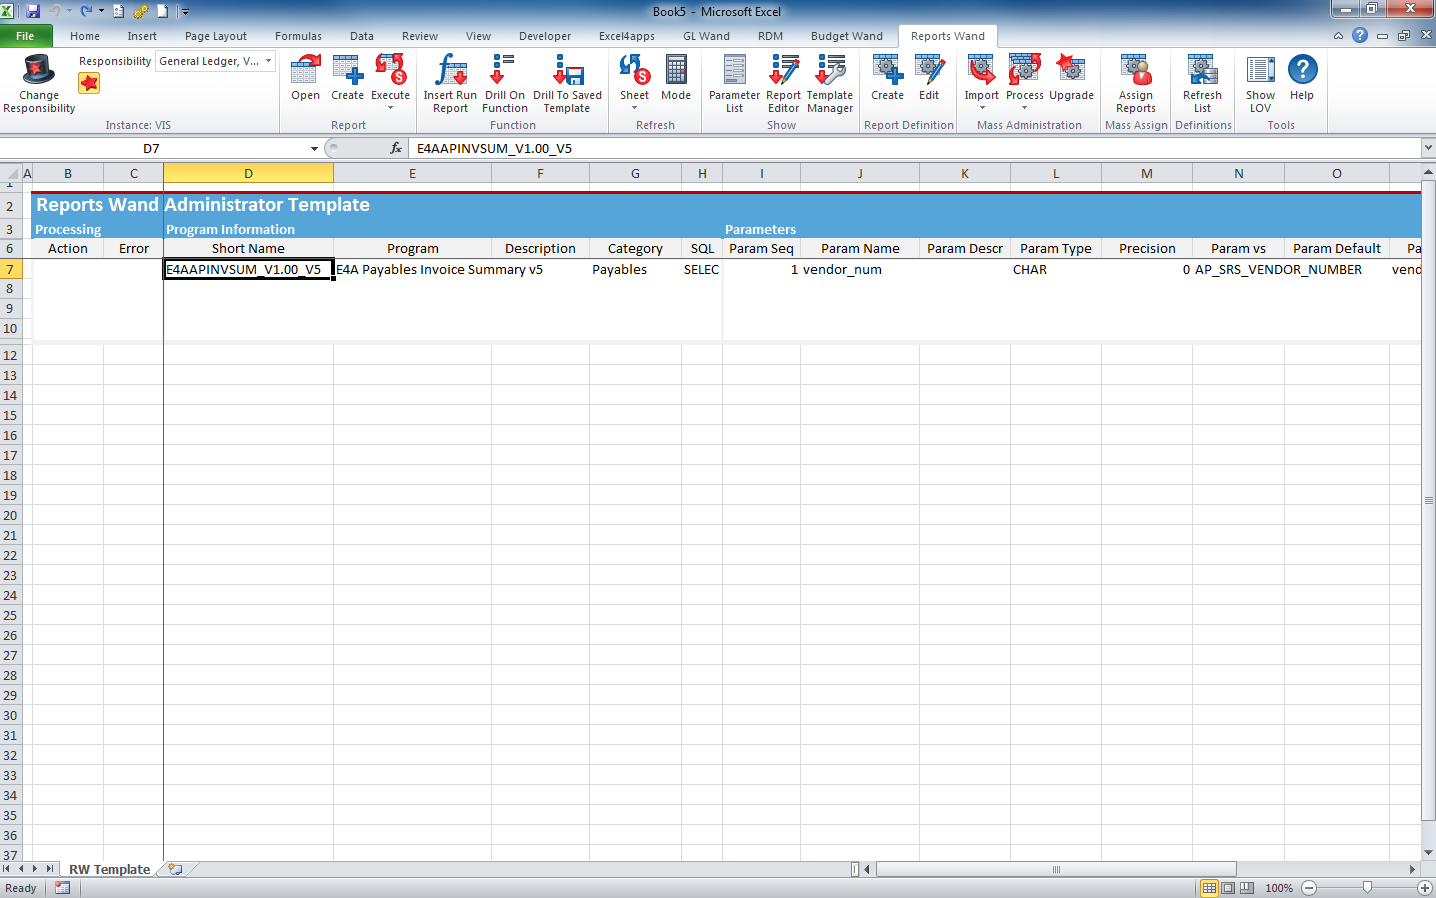Open the Report Editor

(783, 83)
